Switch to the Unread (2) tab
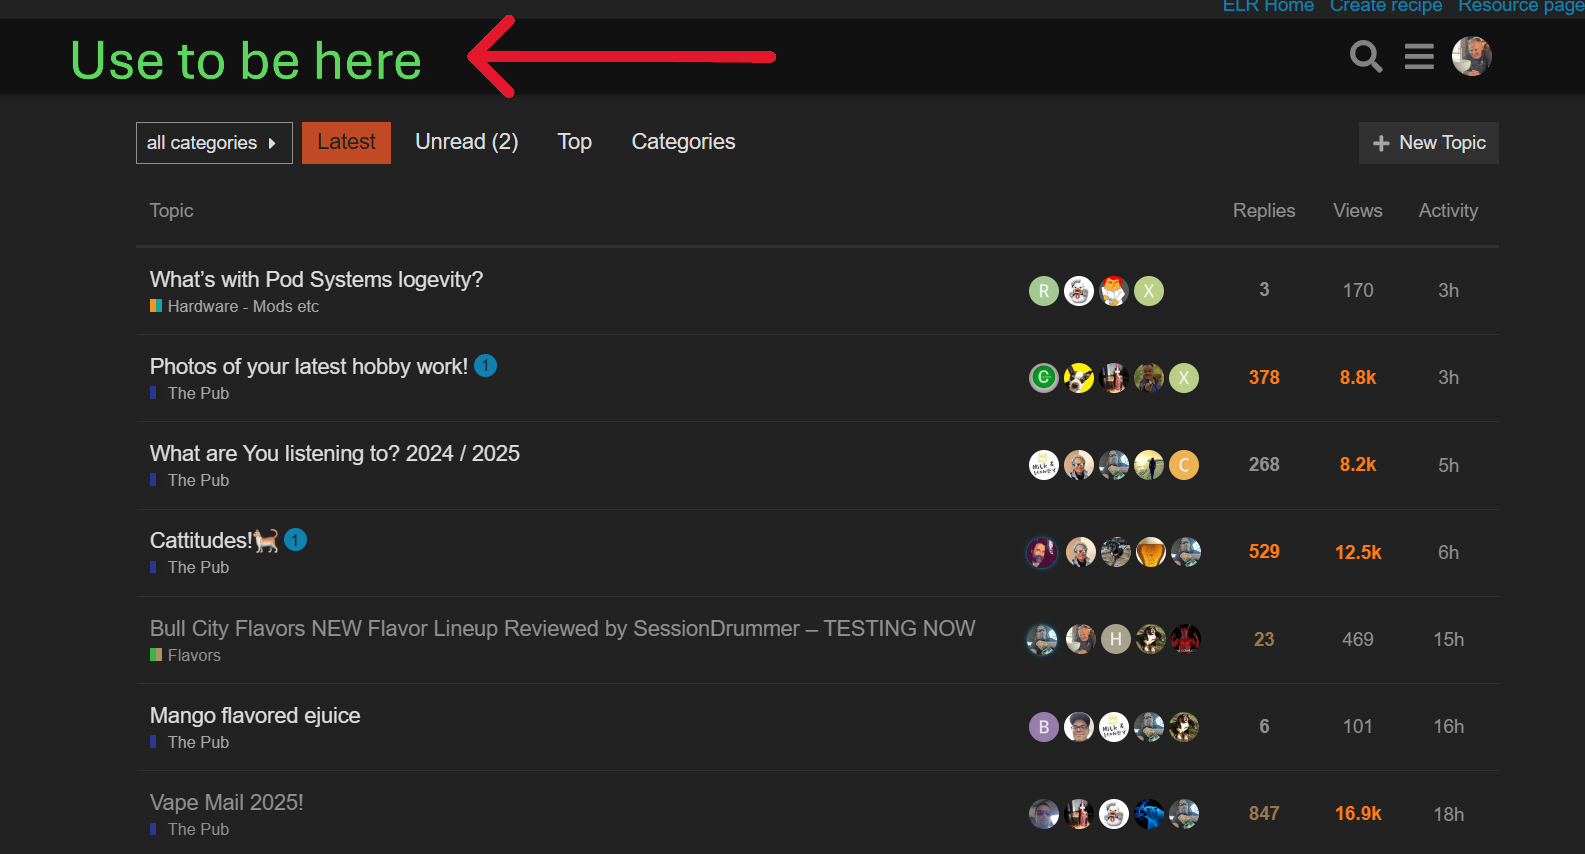Image resolution: width=1585 pixels, height=854 pixels. (x=466, y=142)
